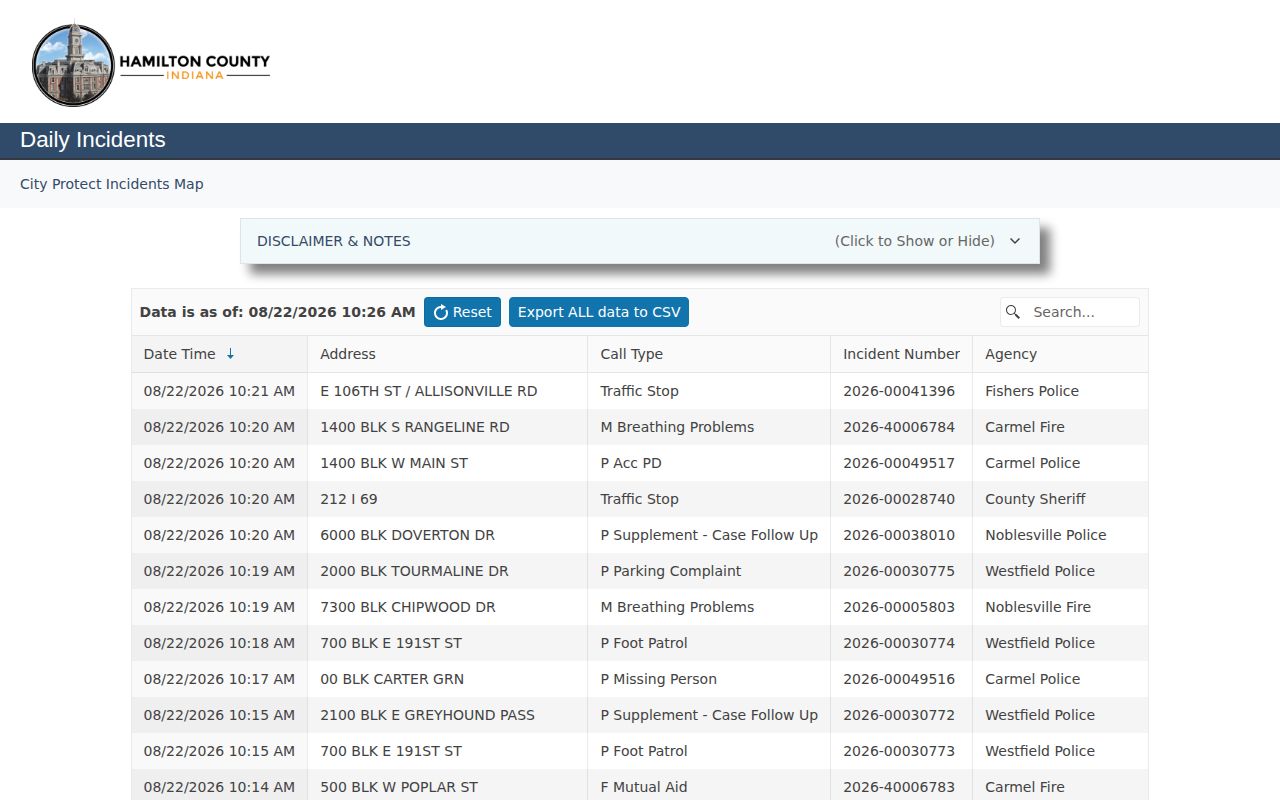Viewport: 1280px width, 800px height.
Task: Click the 1400 BLK W MAIN ST cell
Action: click(447, 463)
